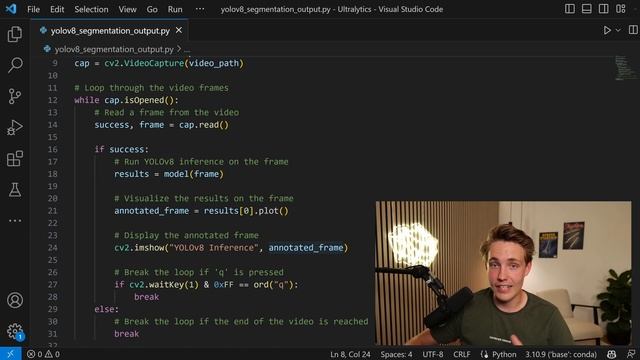Viewport: 640px width, 360px height.
Task: Click line number 18 in gutter
Action: tap(53, 174)
